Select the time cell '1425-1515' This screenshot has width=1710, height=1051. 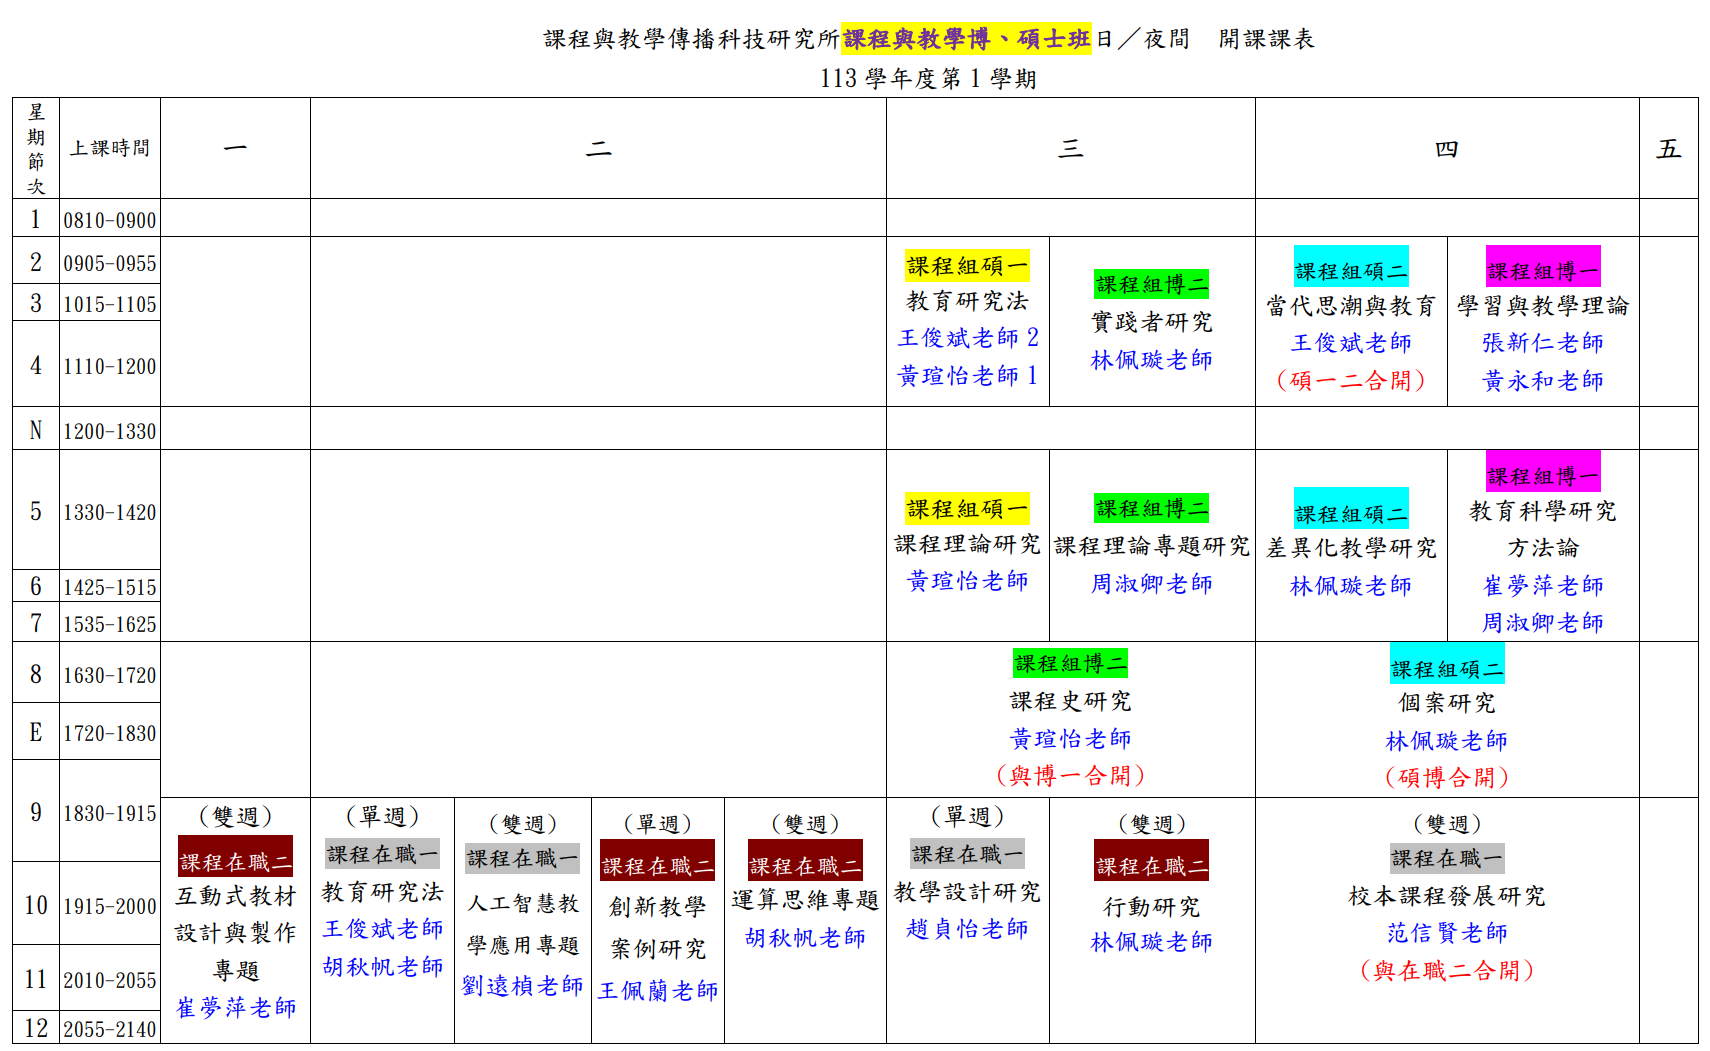tap(110, 587)
